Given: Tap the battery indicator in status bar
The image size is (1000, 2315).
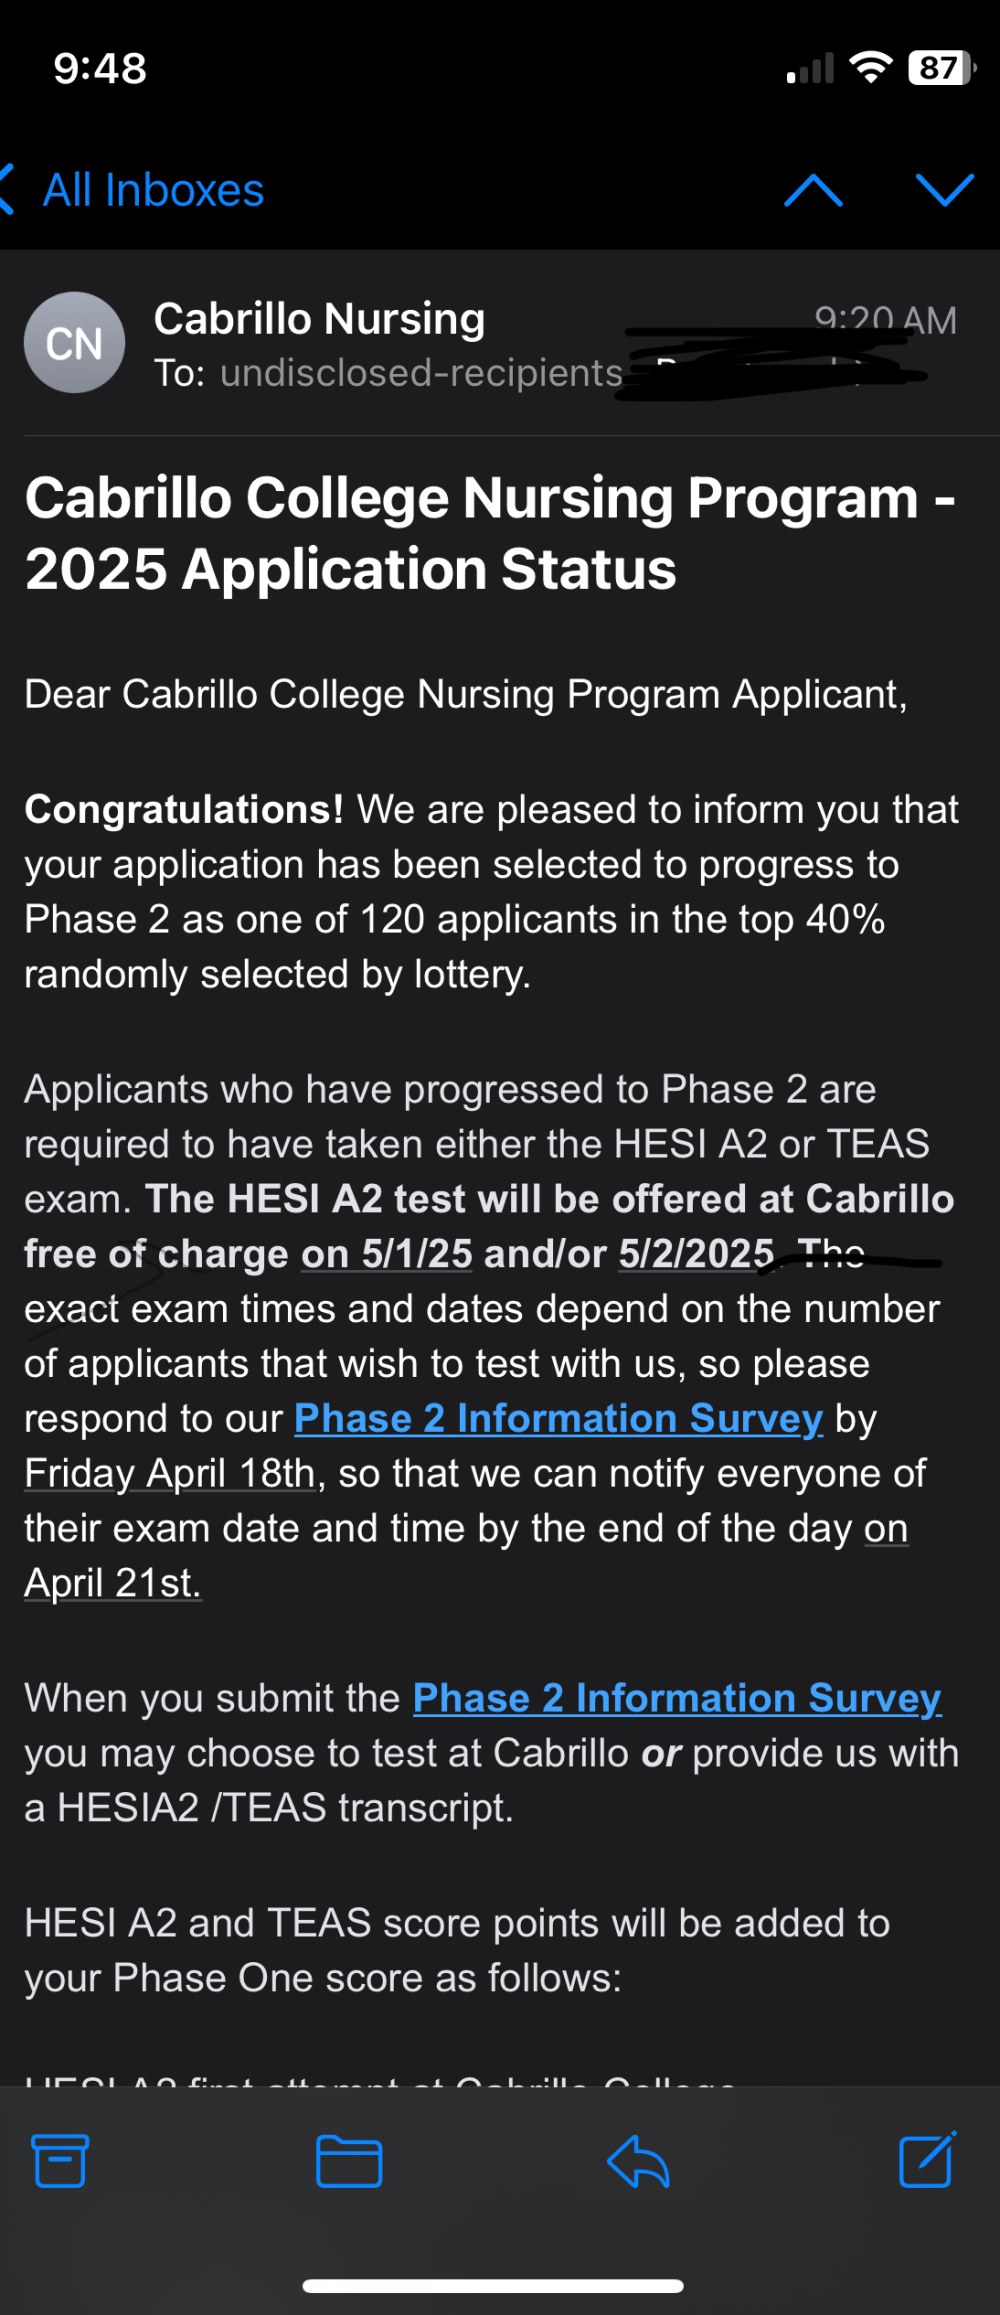Looking at the screenshot, I should pyautogui.click(x=940, y=68).
